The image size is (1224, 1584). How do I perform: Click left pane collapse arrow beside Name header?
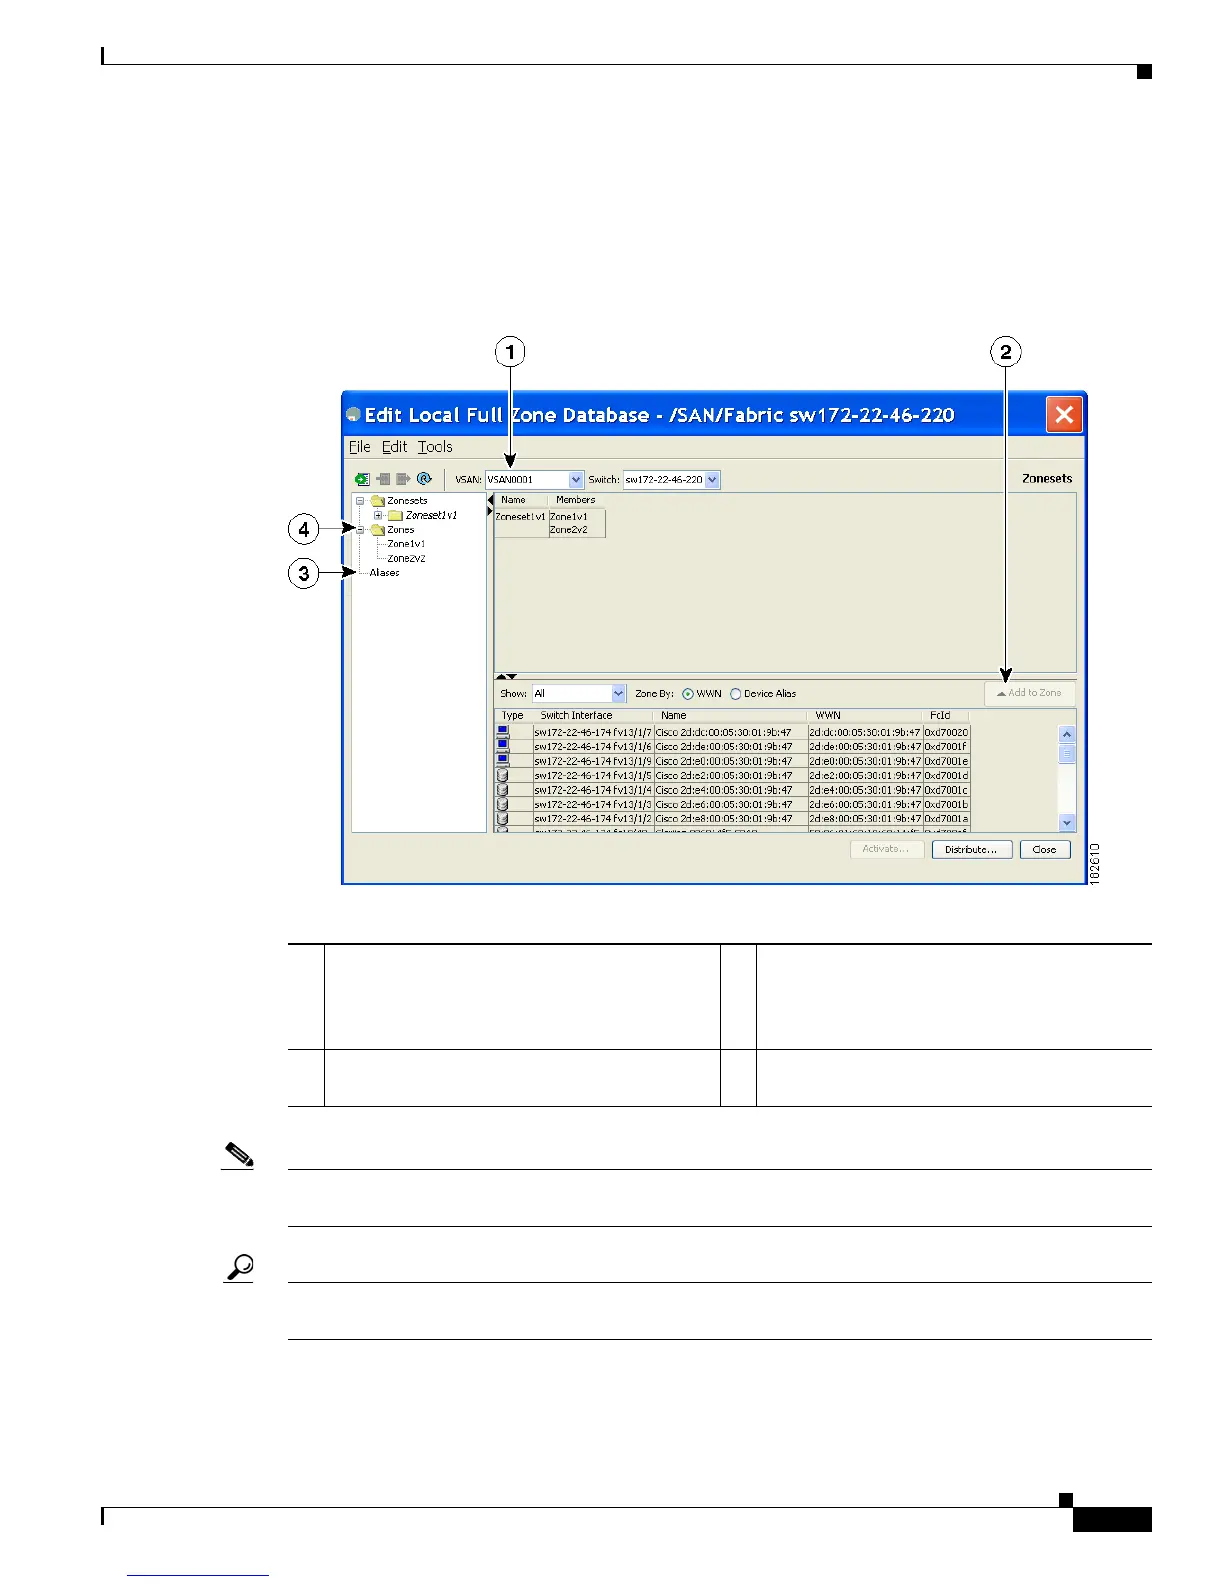(x=490, y=500)
